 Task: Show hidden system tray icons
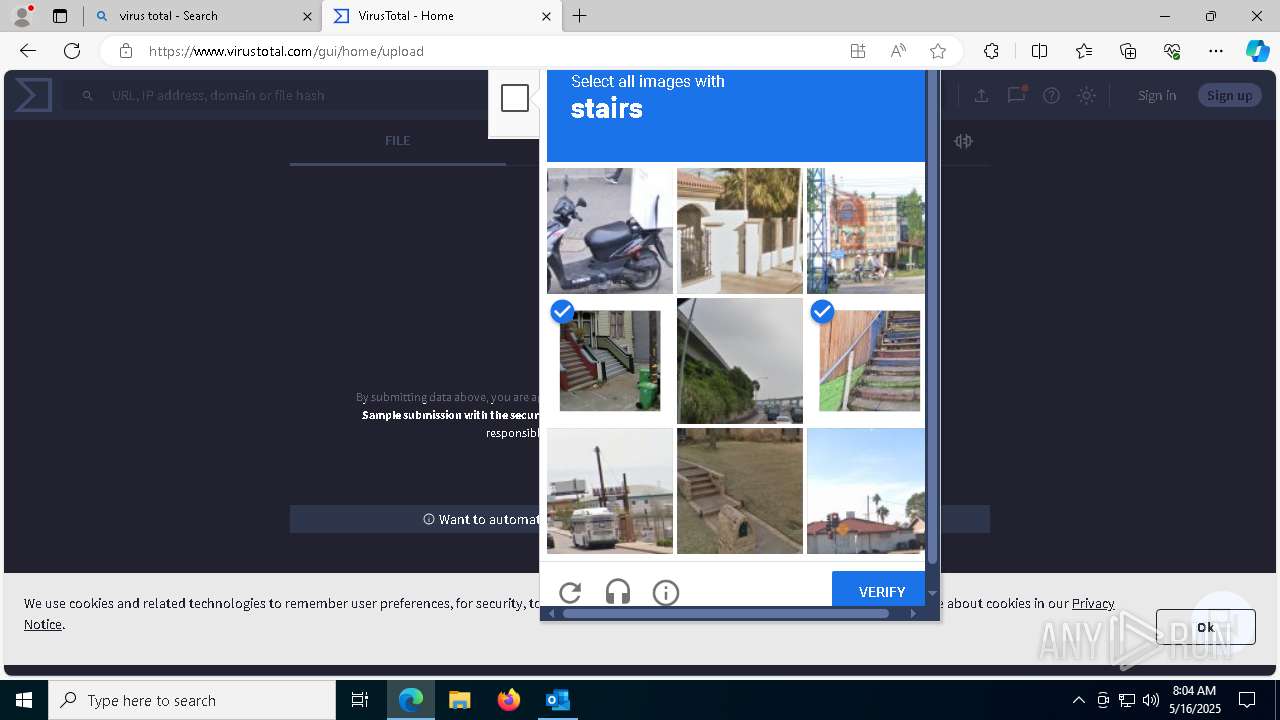tap(1078, 700)
